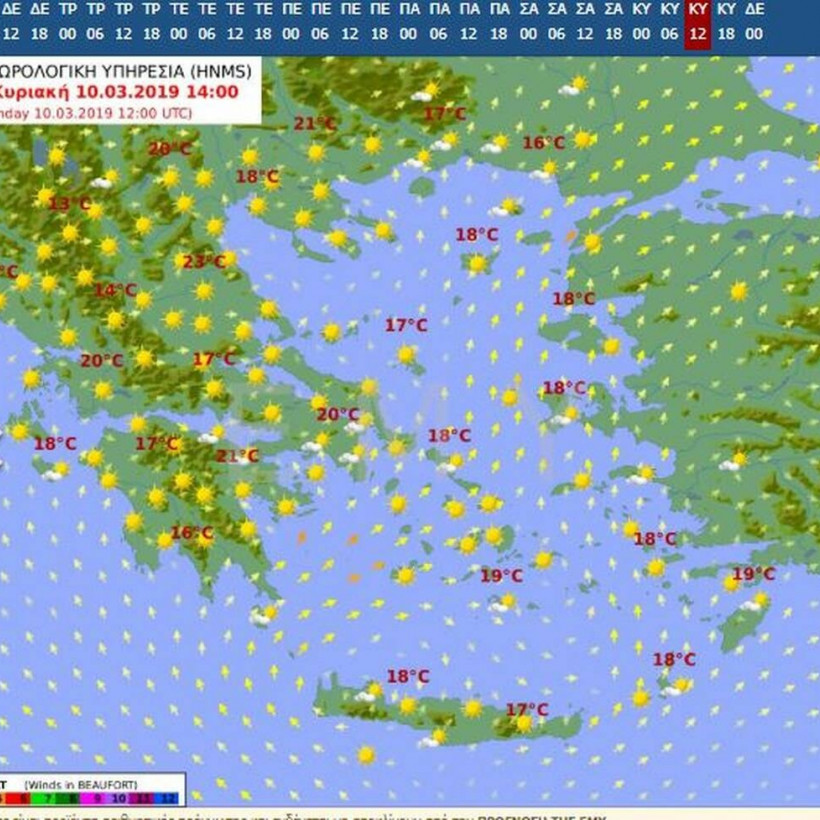Click the 13°C temperature label
820x820 pixels.
point(69,204)
